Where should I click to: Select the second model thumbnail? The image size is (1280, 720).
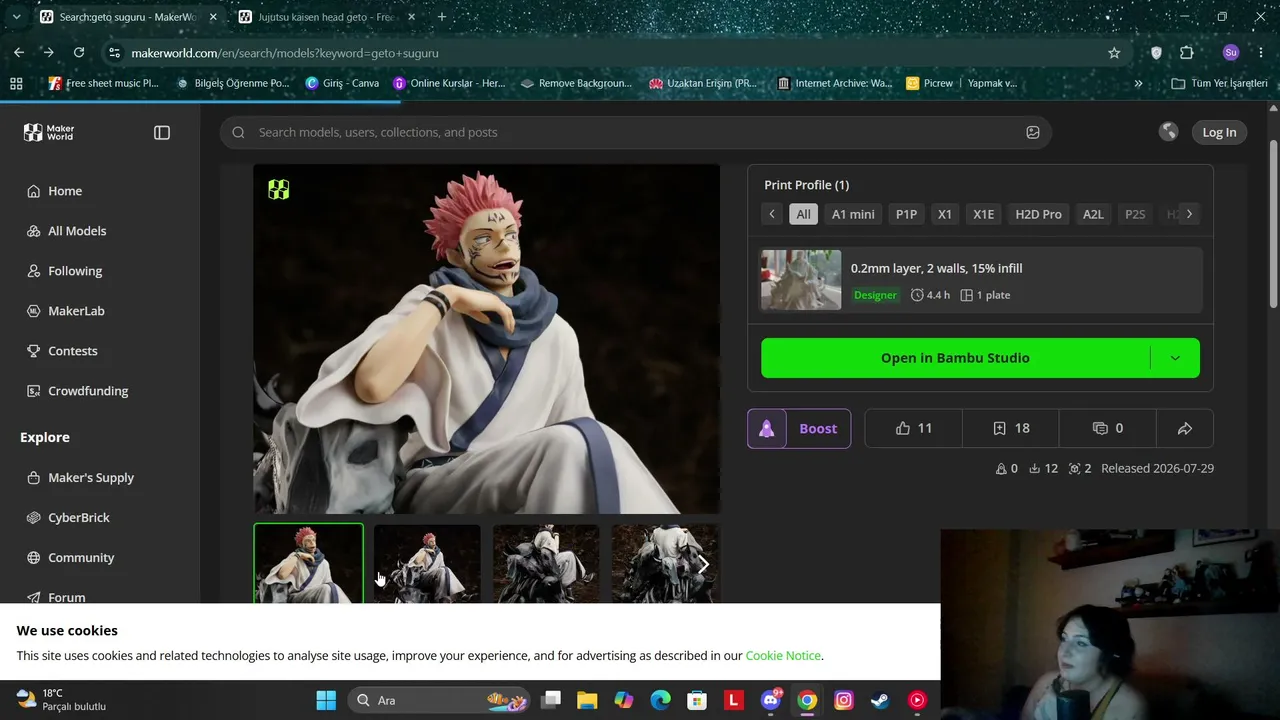pos(427,564)
